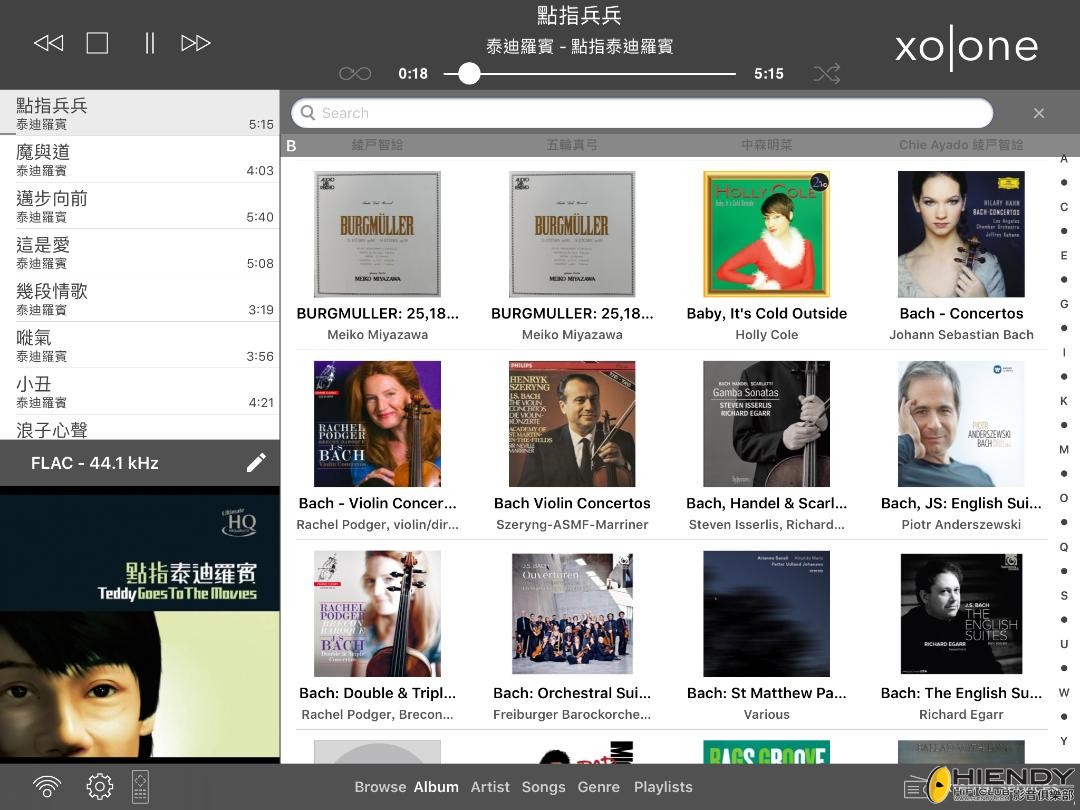This screenshot has width=1080, height=810.
Task: Play the track 魔與道
Action: [x=140, y=160]
